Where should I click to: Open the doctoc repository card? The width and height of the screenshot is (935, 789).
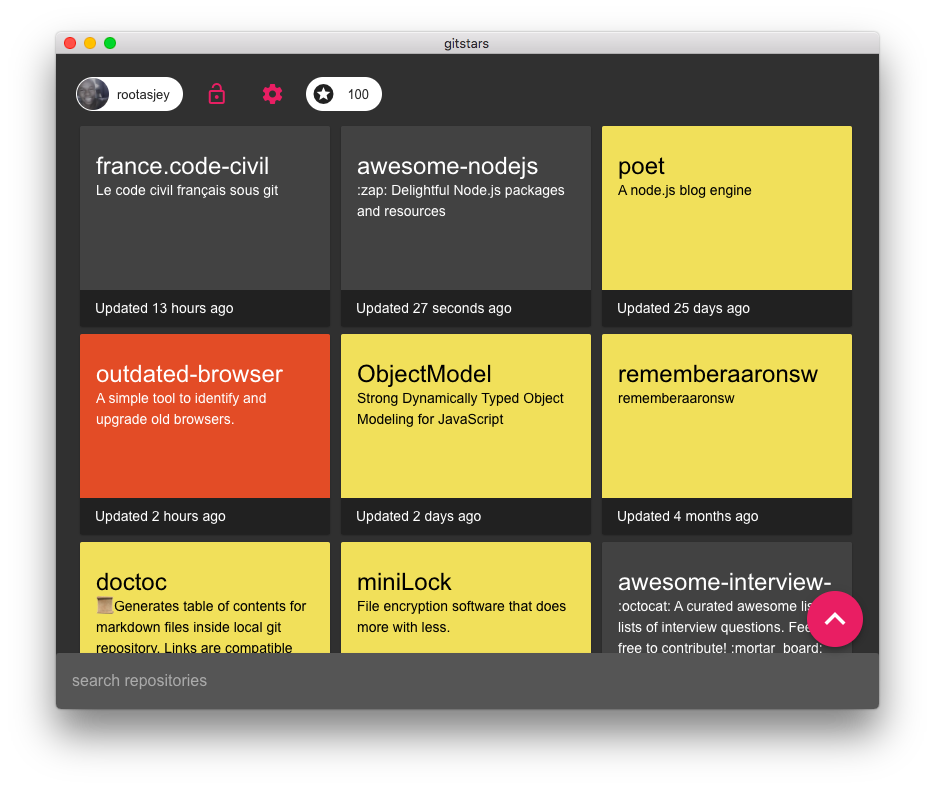(205, 598)
